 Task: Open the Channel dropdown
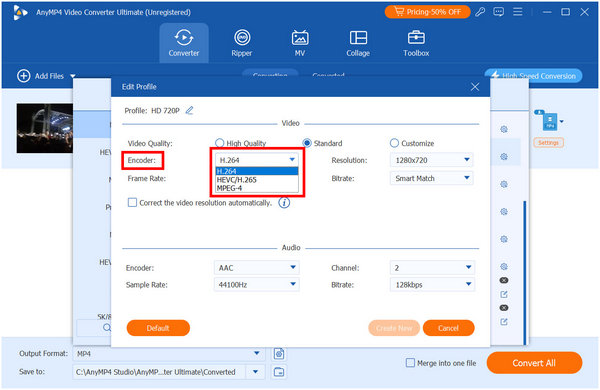pyautogui.click(x=432, y=268)
